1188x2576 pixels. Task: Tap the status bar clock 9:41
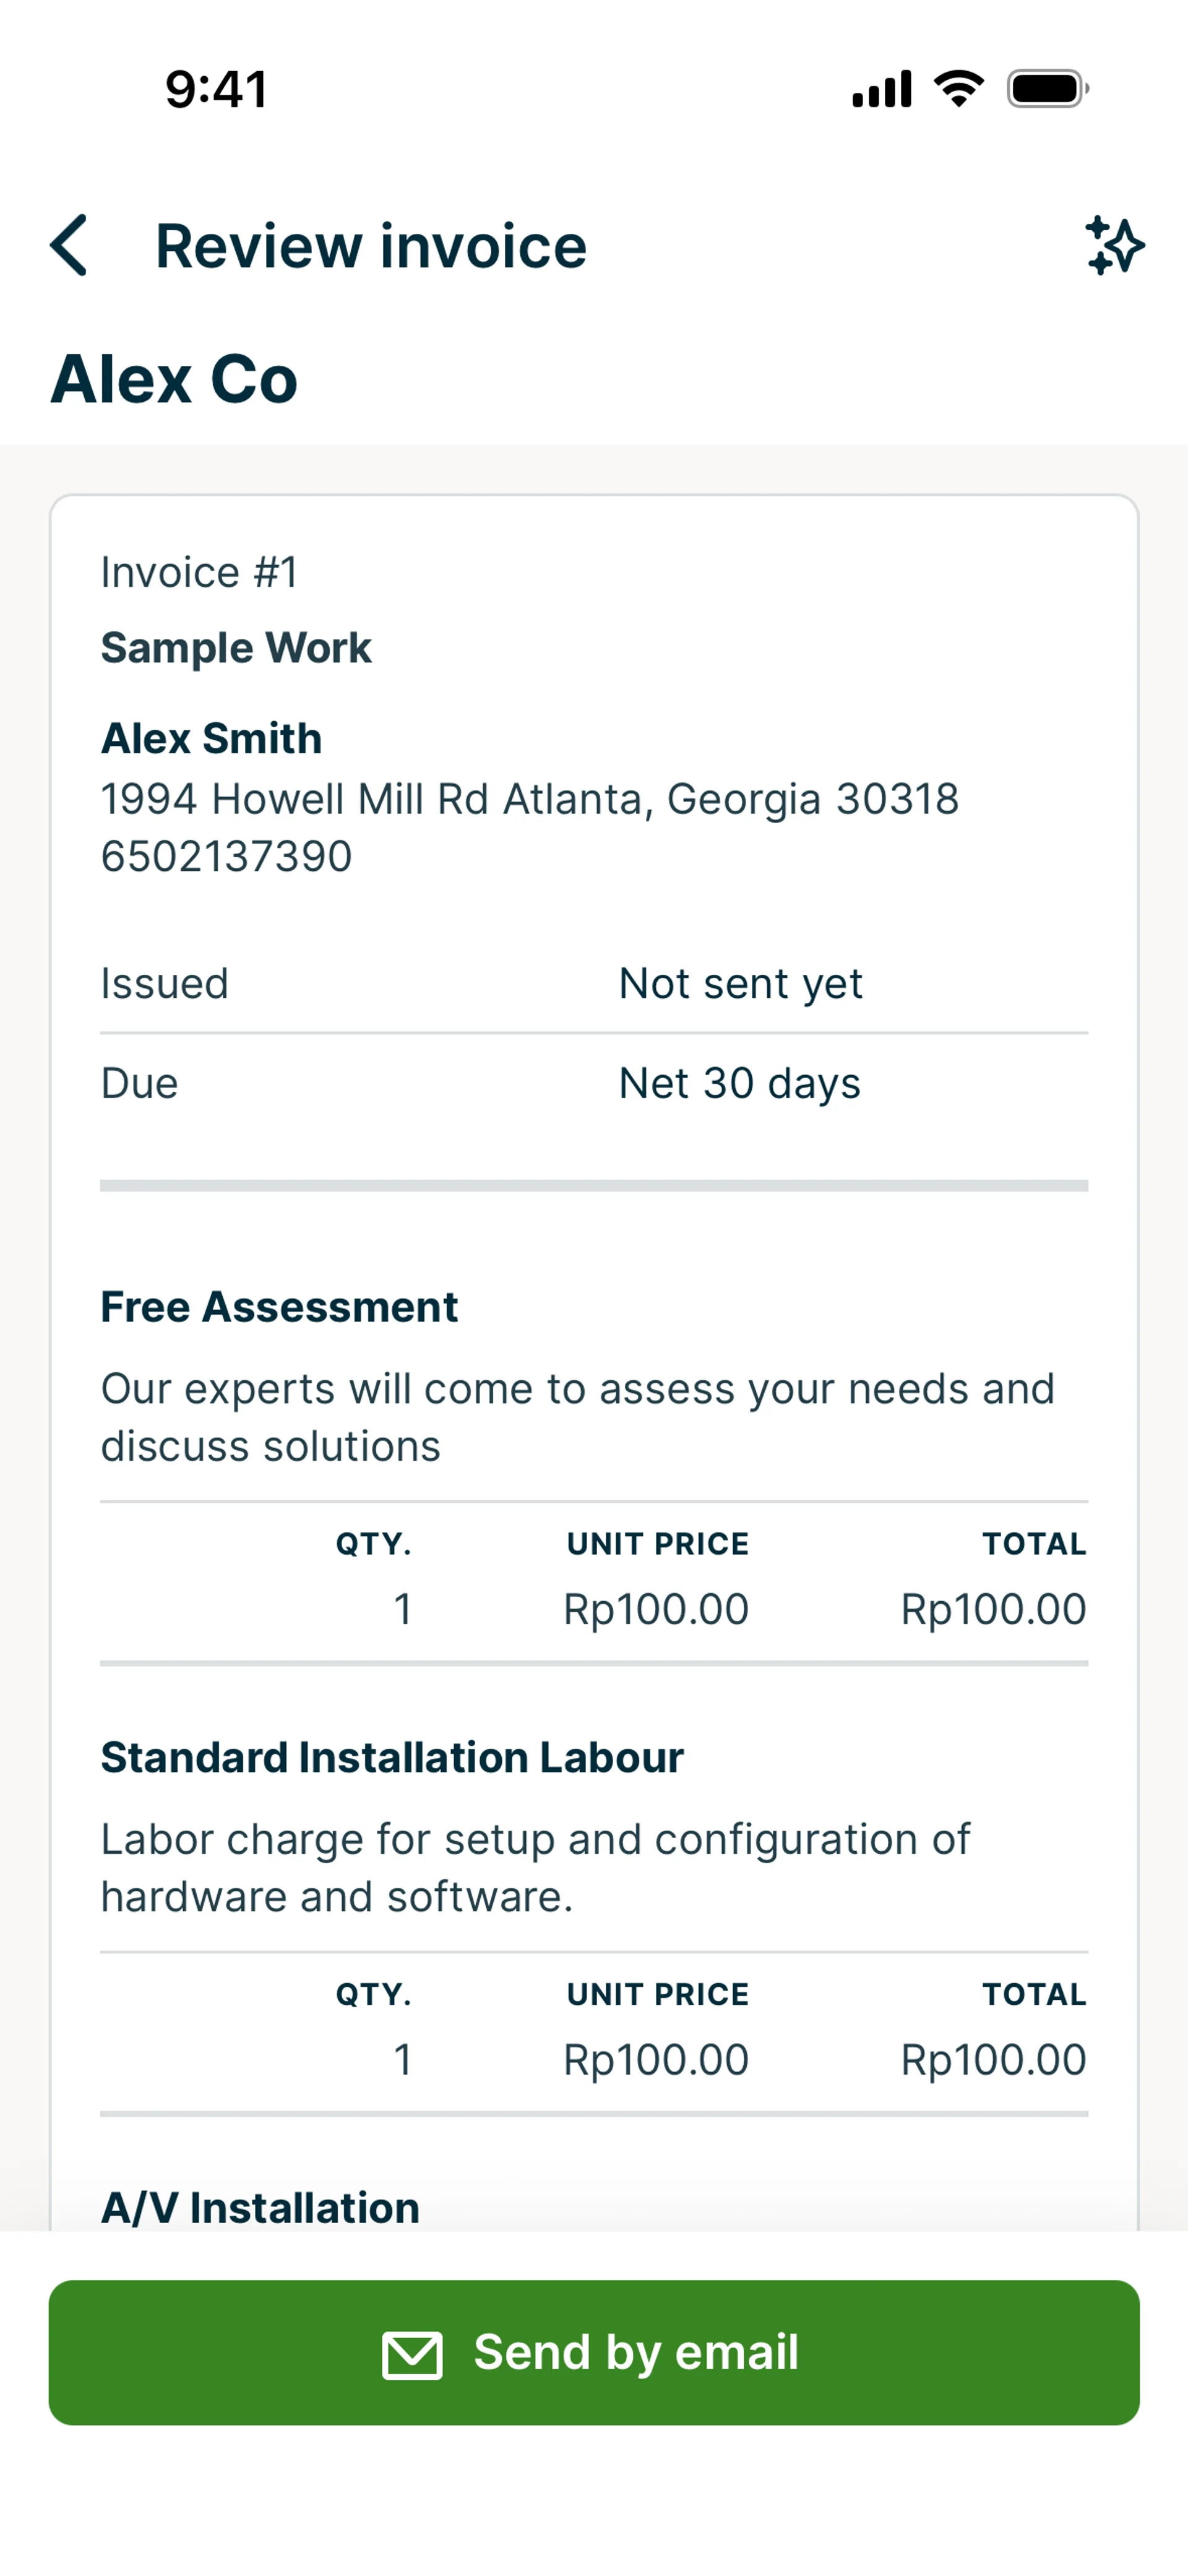click(x=217, y=89)
